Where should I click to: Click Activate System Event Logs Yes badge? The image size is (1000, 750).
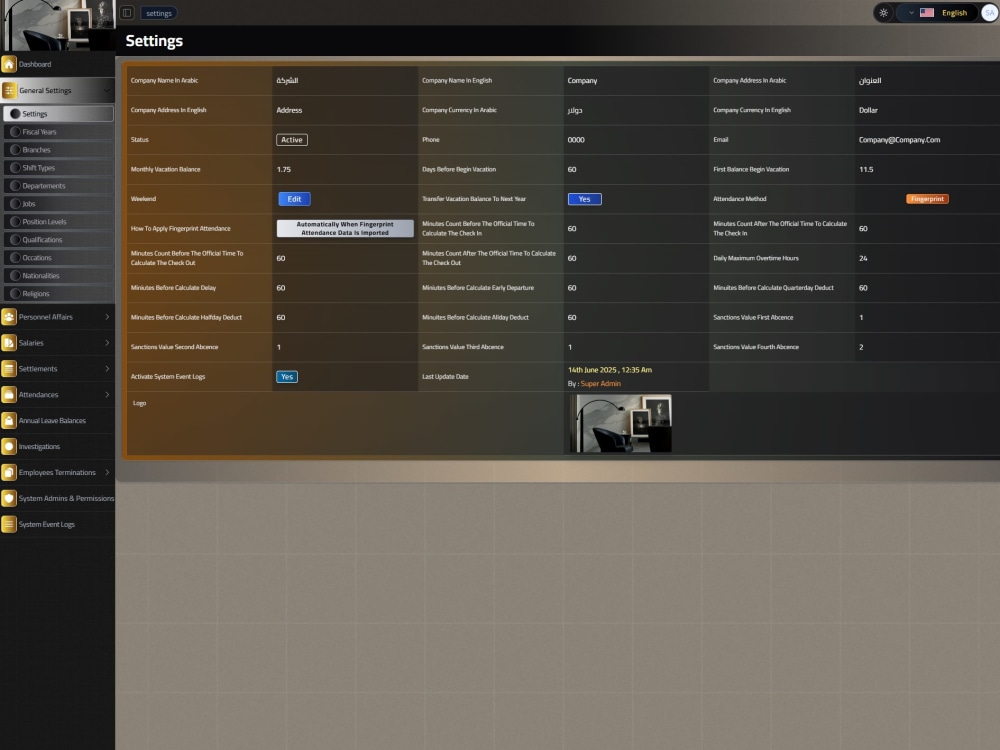click(x=287, y=377)
